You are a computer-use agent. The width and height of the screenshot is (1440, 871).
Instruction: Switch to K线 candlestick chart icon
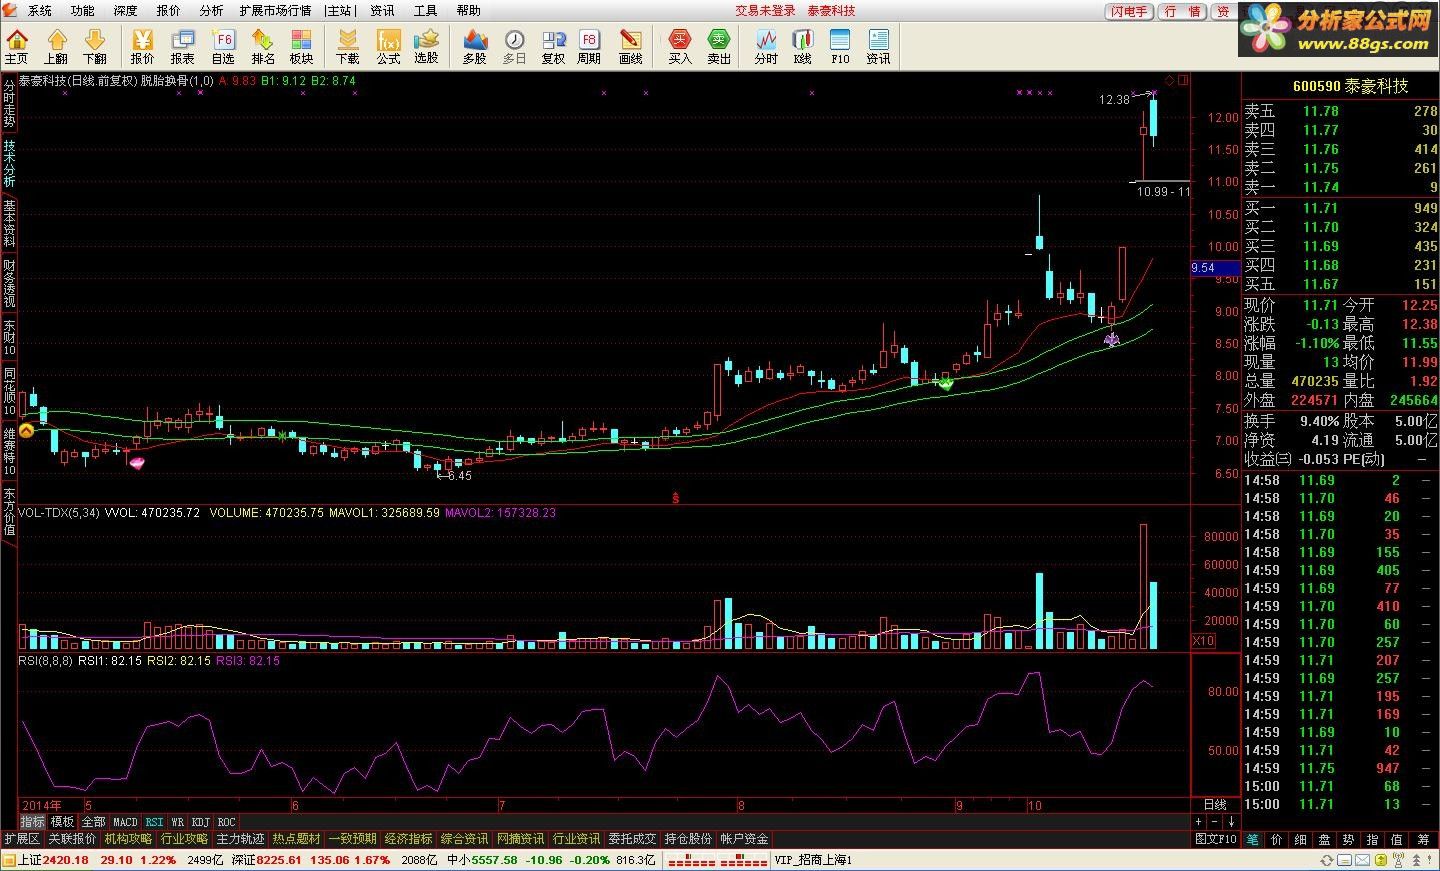point(802,46)
